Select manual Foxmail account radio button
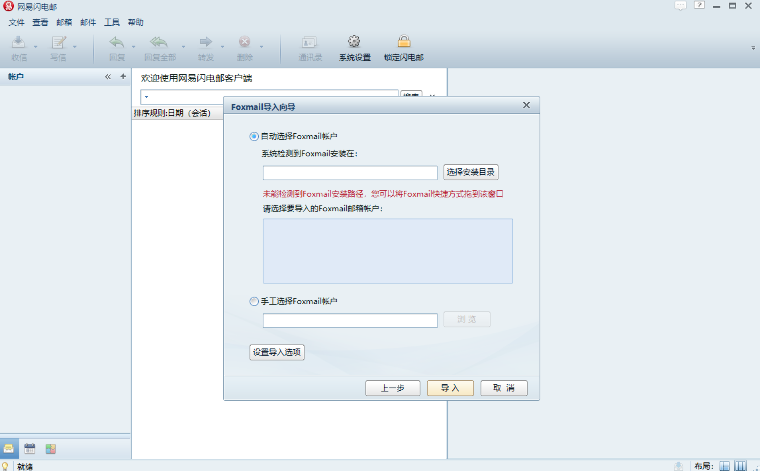Screen dimensions: 760x471 point(253,301)
